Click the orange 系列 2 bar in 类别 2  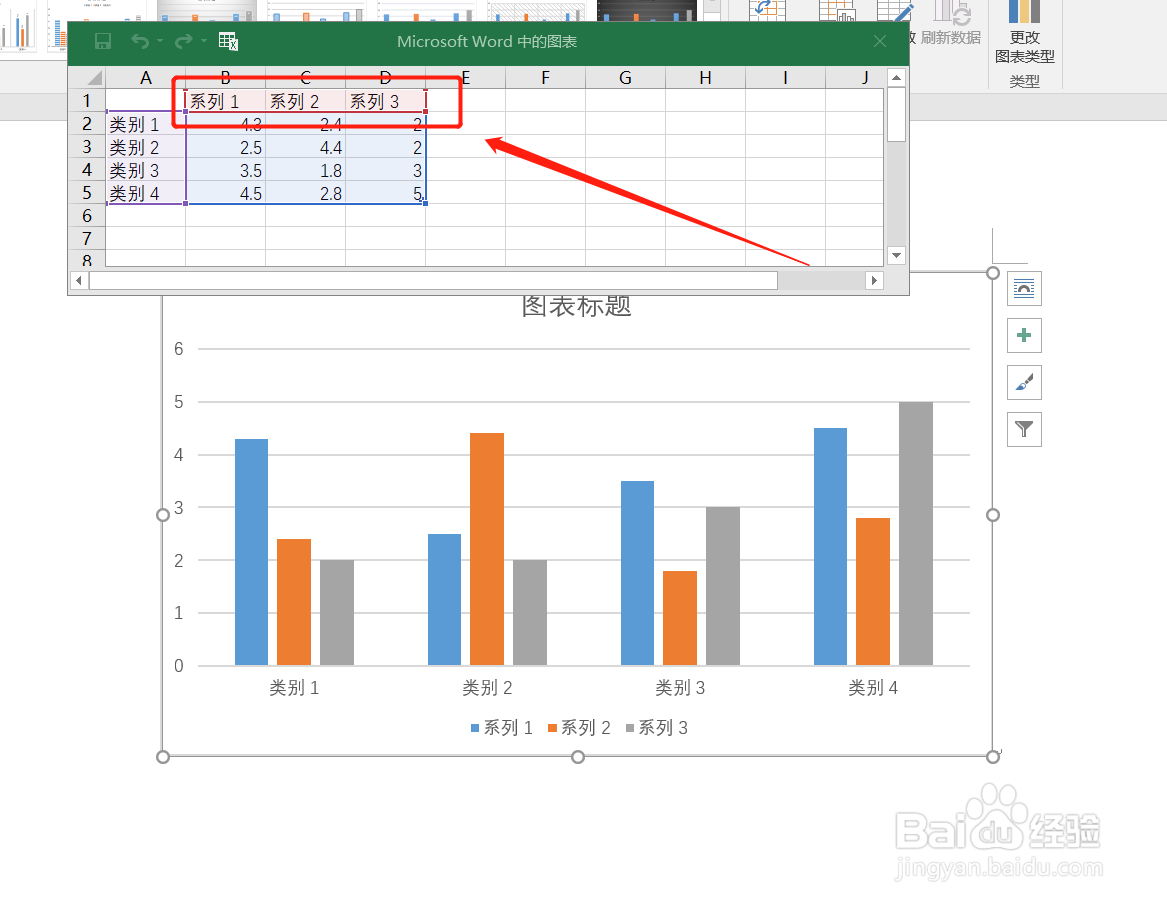(x=487, y=549)
